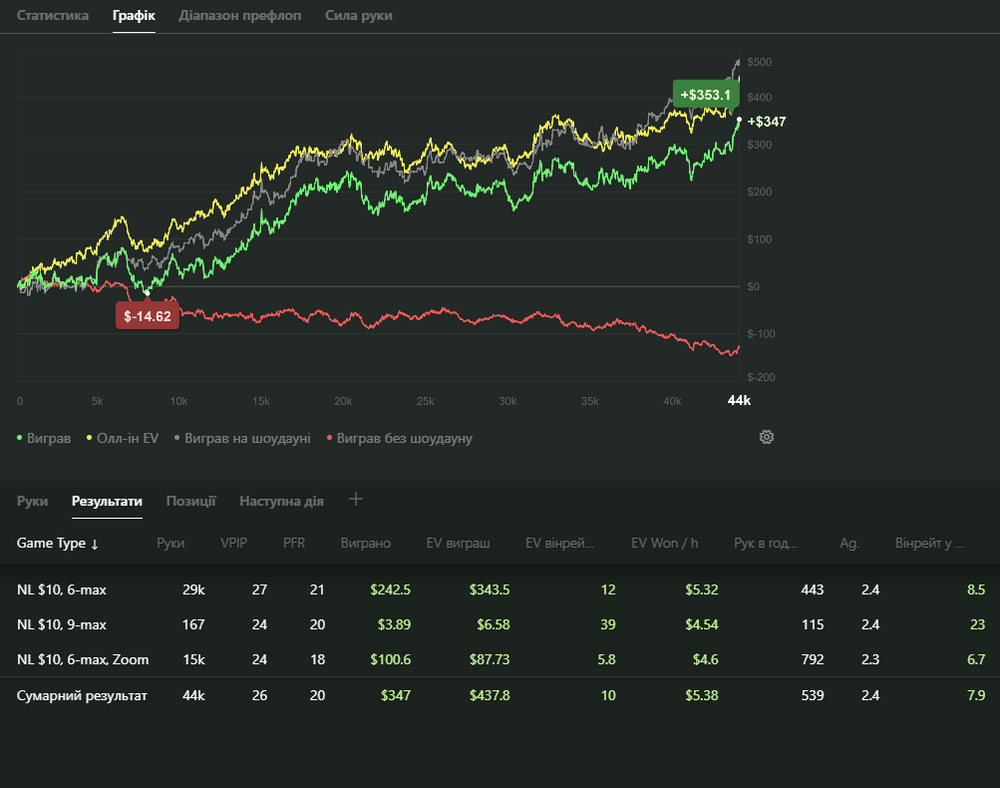Viewport: 1000px width, 788px height.
Task: Toggle the green Виграв legend series
Action: coord(44,438)
